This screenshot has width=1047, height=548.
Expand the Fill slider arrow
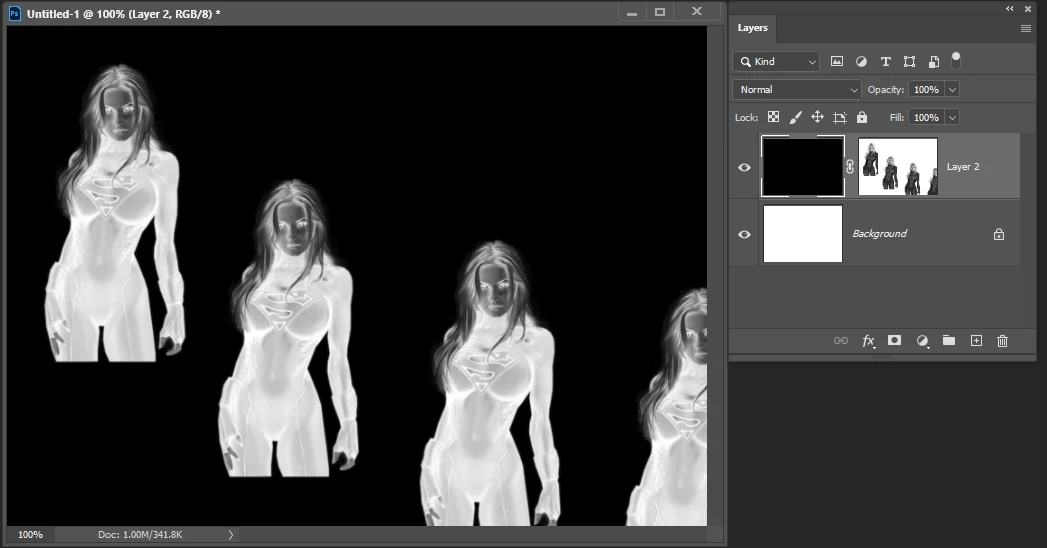953,117
